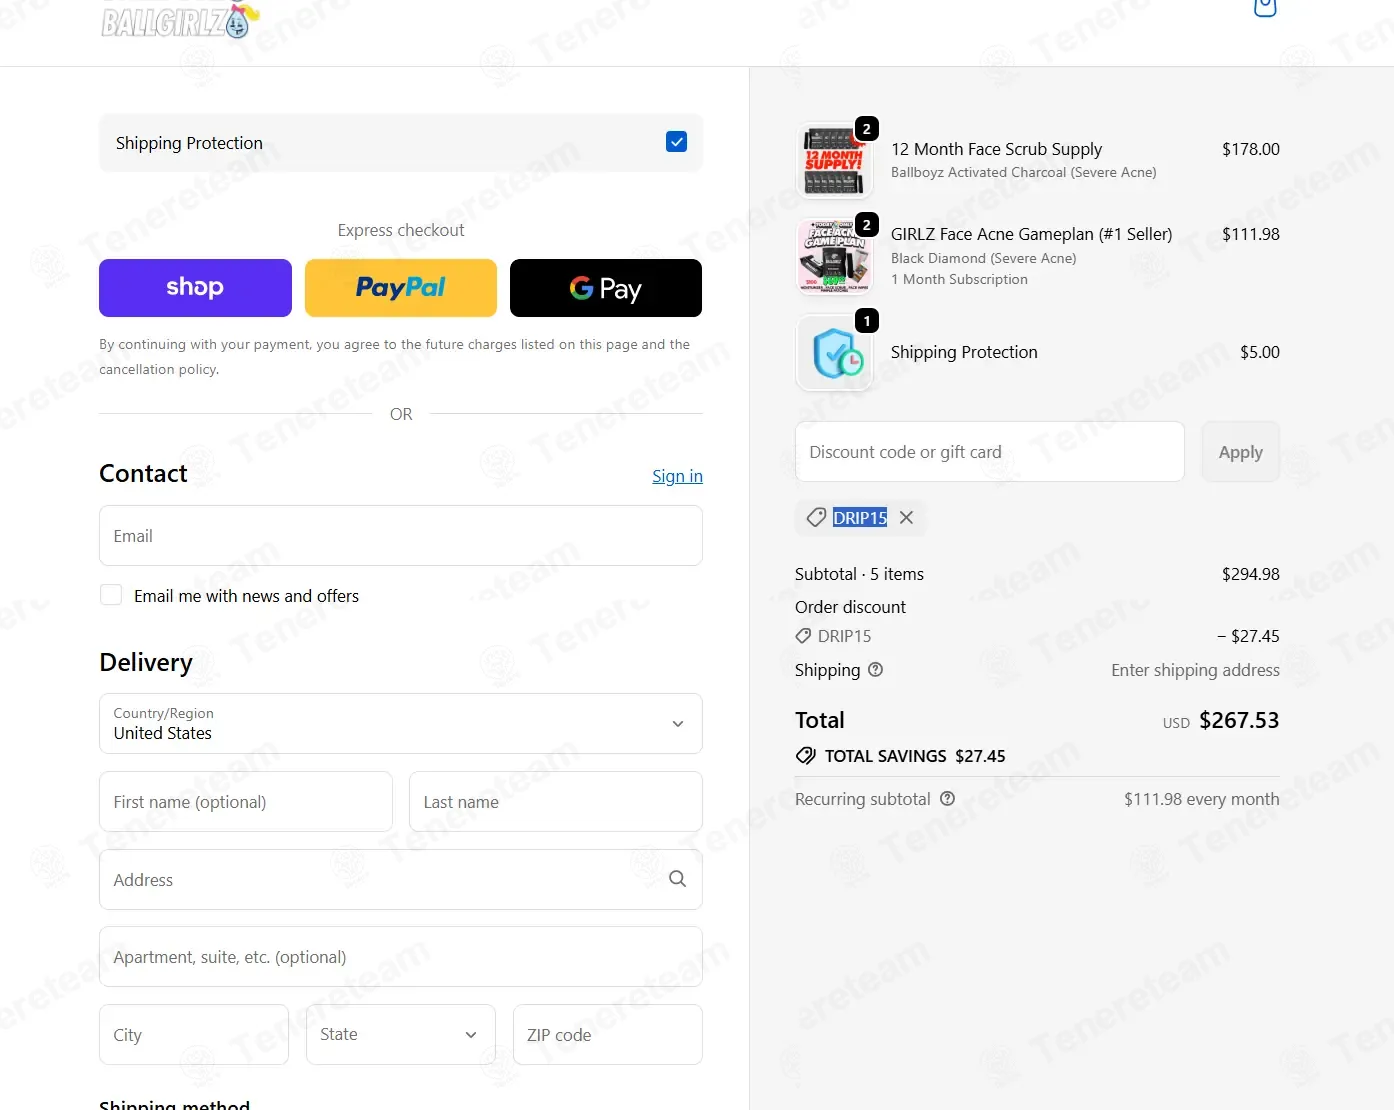The width and height of the screenshot is (1394, 1110).
Task: Click the BALLGIRLZ store logo
Action: [x=180, y=20]
